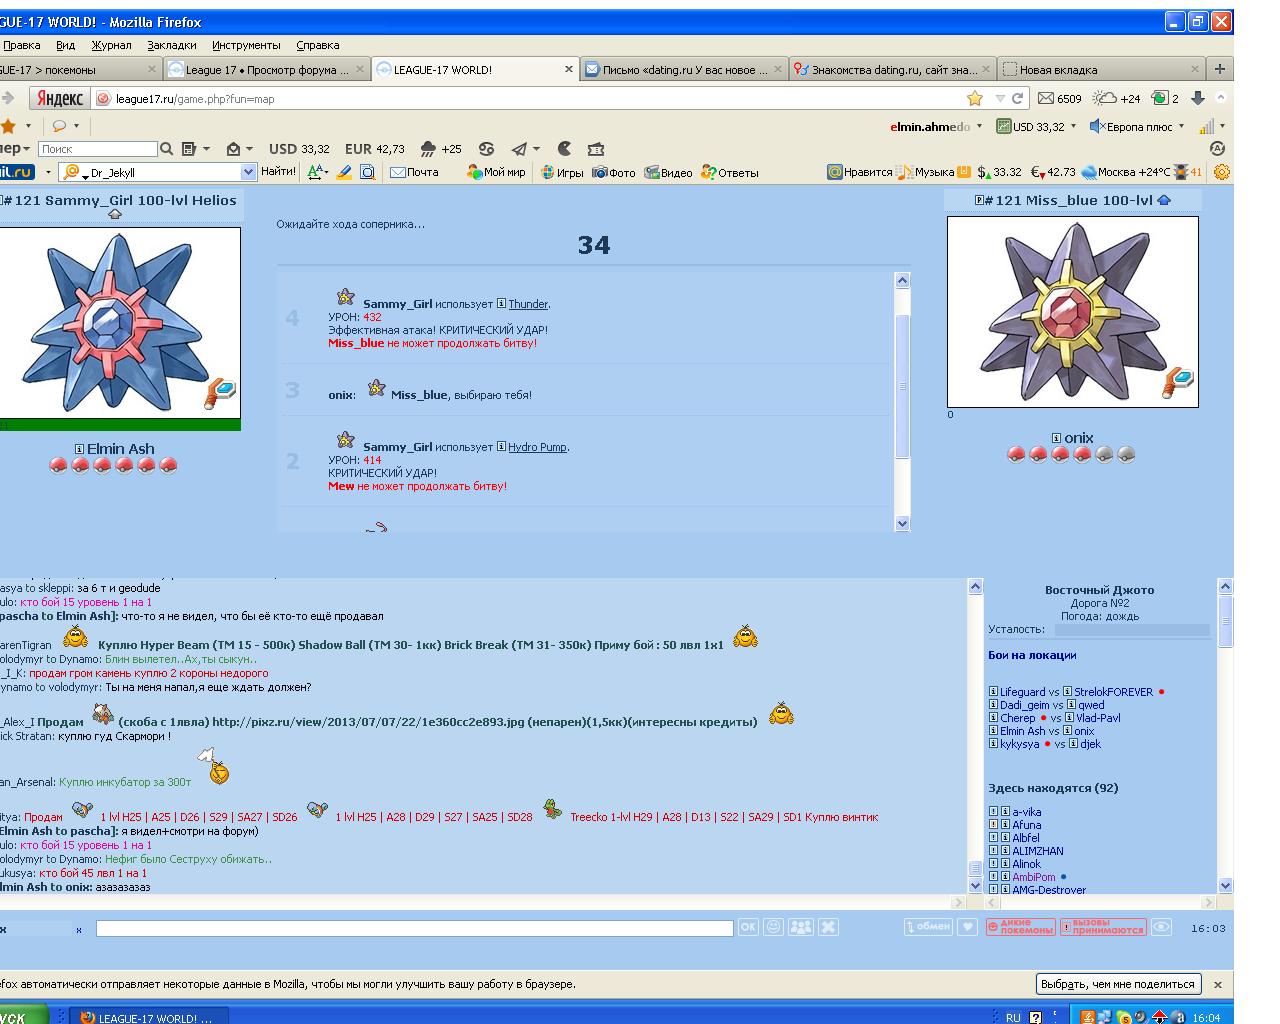1280x1024 pixels.
Task: Open Thunder attack info link
Action: click(528, 304)
